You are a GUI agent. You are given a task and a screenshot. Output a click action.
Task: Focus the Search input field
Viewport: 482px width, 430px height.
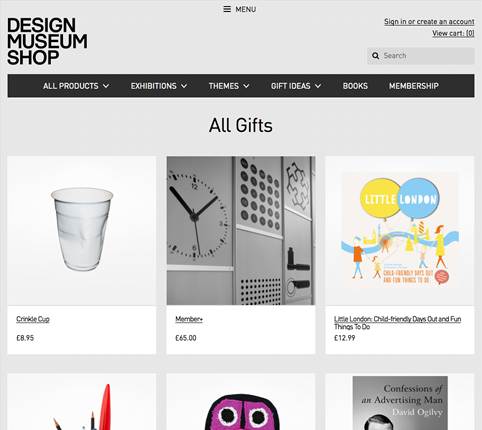click(421, 56)
